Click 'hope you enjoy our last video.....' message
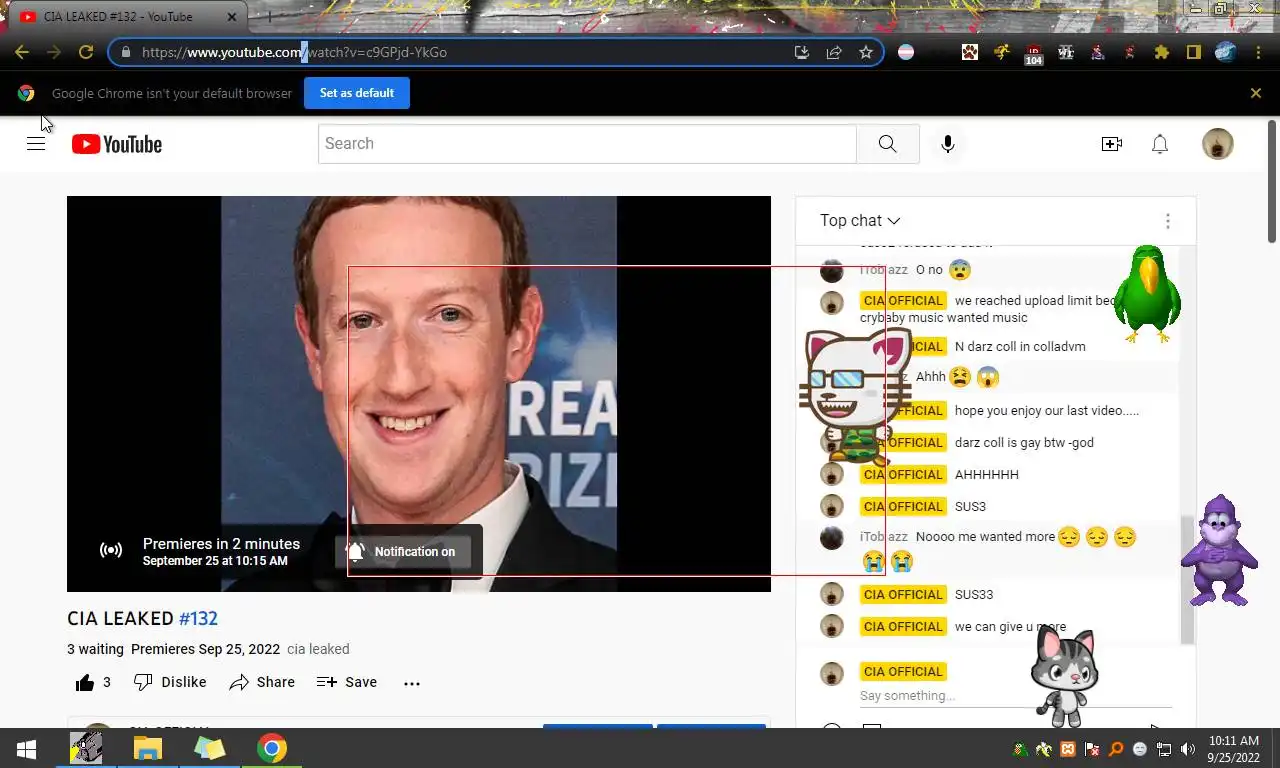The image size is (1280, 768). [x=1047, y=411]
